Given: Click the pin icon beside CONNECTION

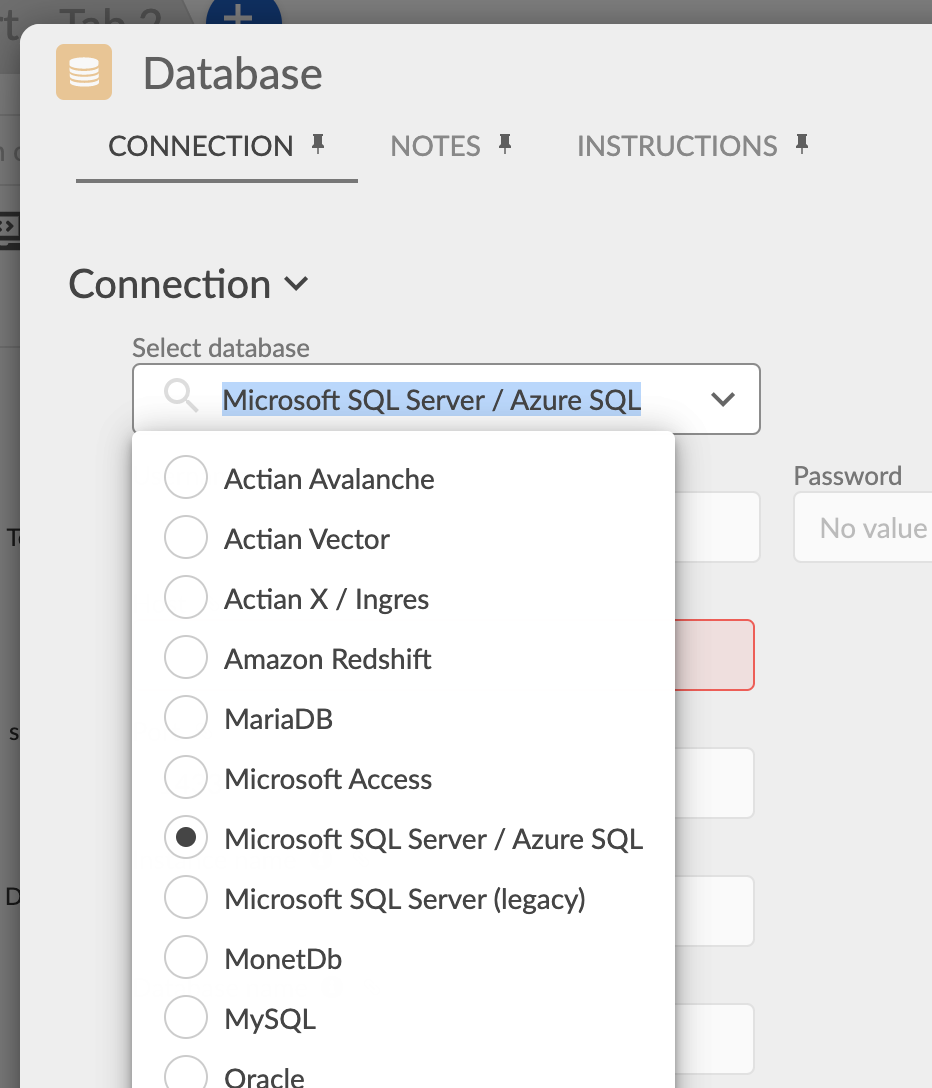Looking at the screenshot, I should coord(318,144).
